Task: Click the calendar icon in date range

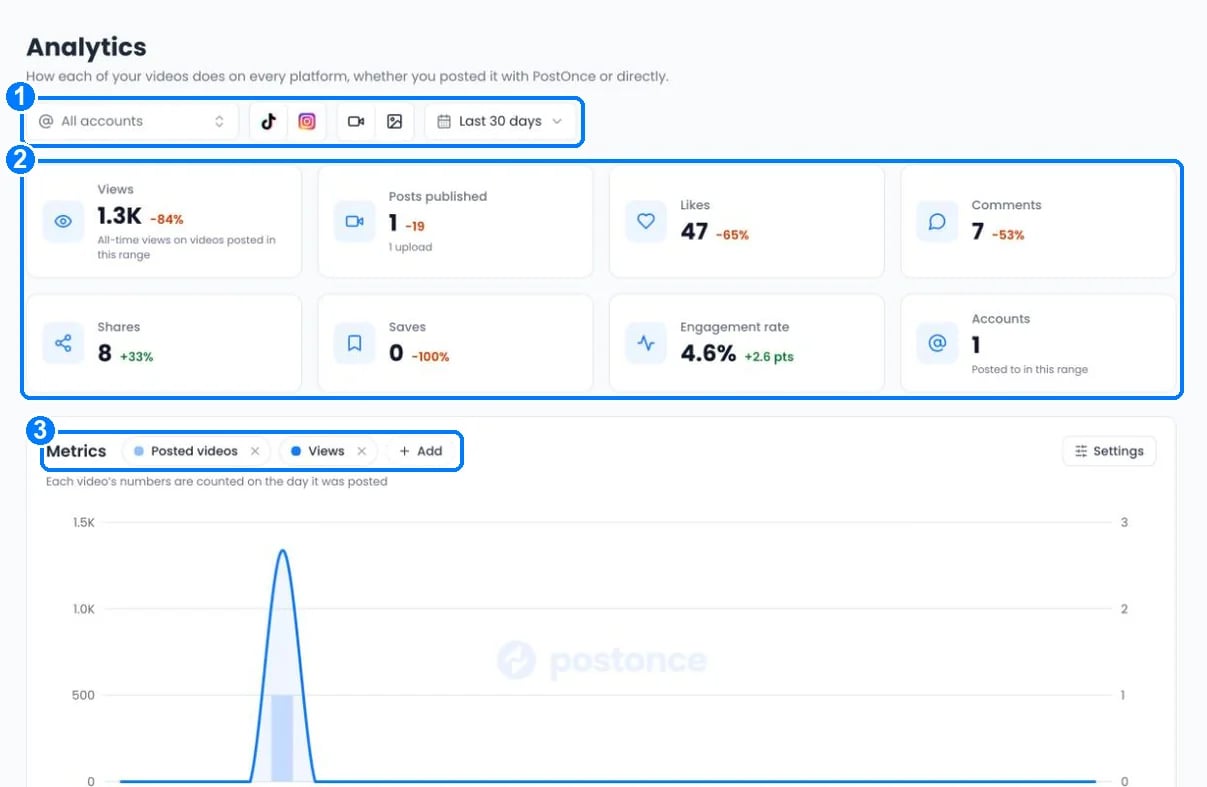Action: (444, 121)
